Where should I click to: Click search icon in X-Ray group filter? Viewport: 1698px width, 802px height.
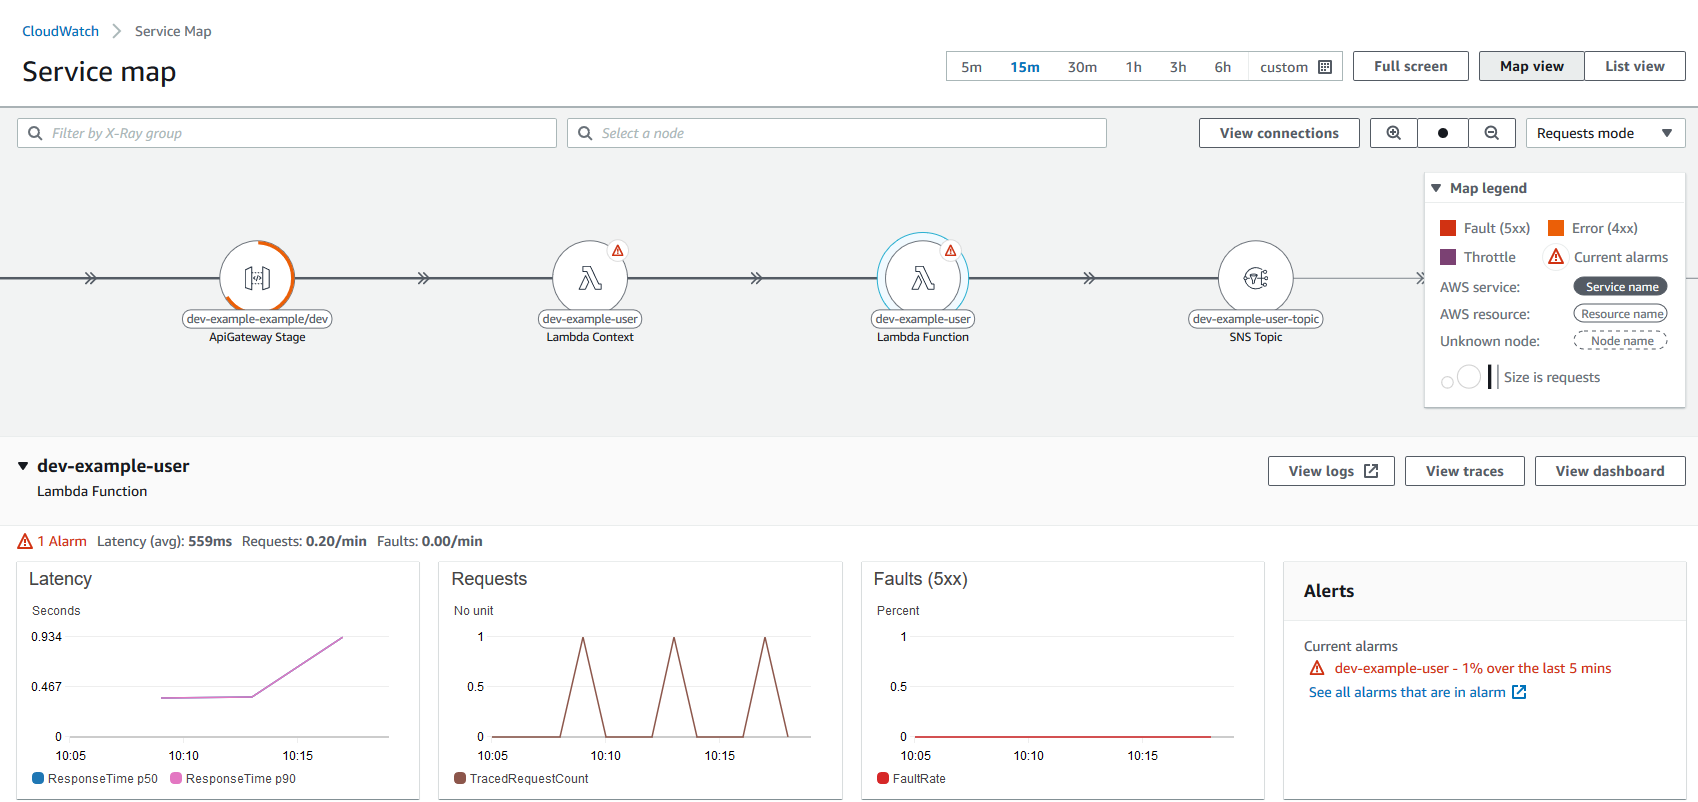pos(35,133)
